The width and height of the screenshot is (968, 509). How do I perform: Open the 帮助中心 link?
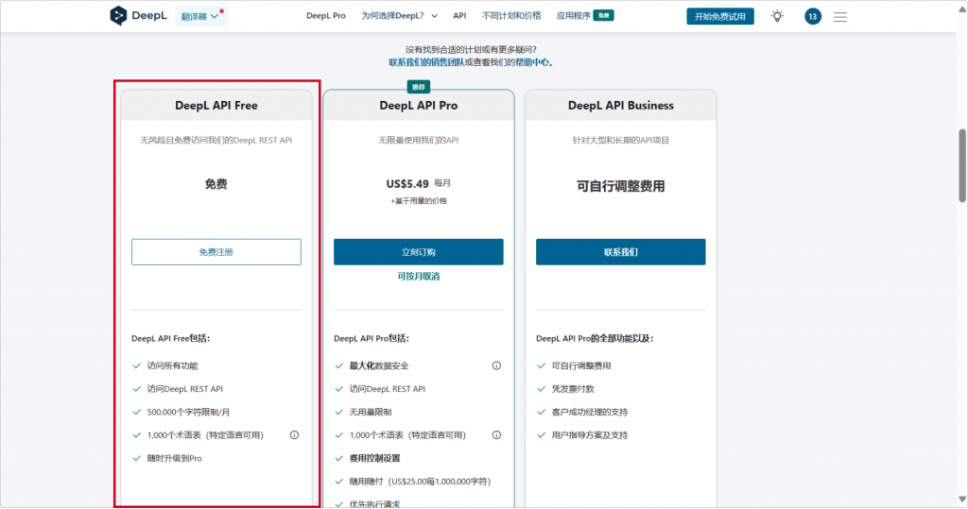[x=532, y=62]
